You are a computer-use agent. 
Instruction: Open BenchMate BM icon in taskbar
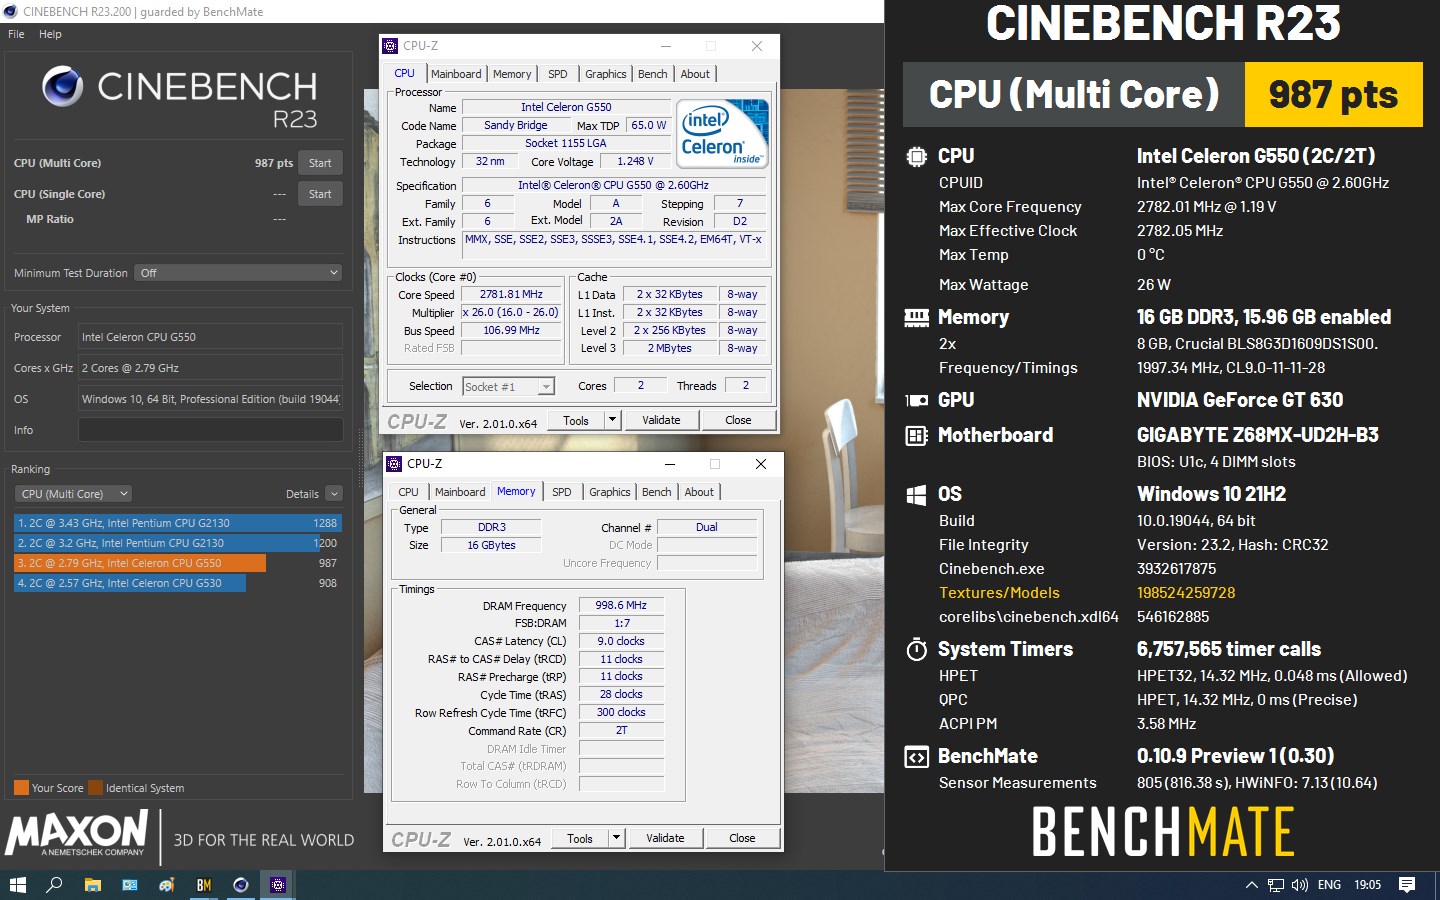click(204, 885)
